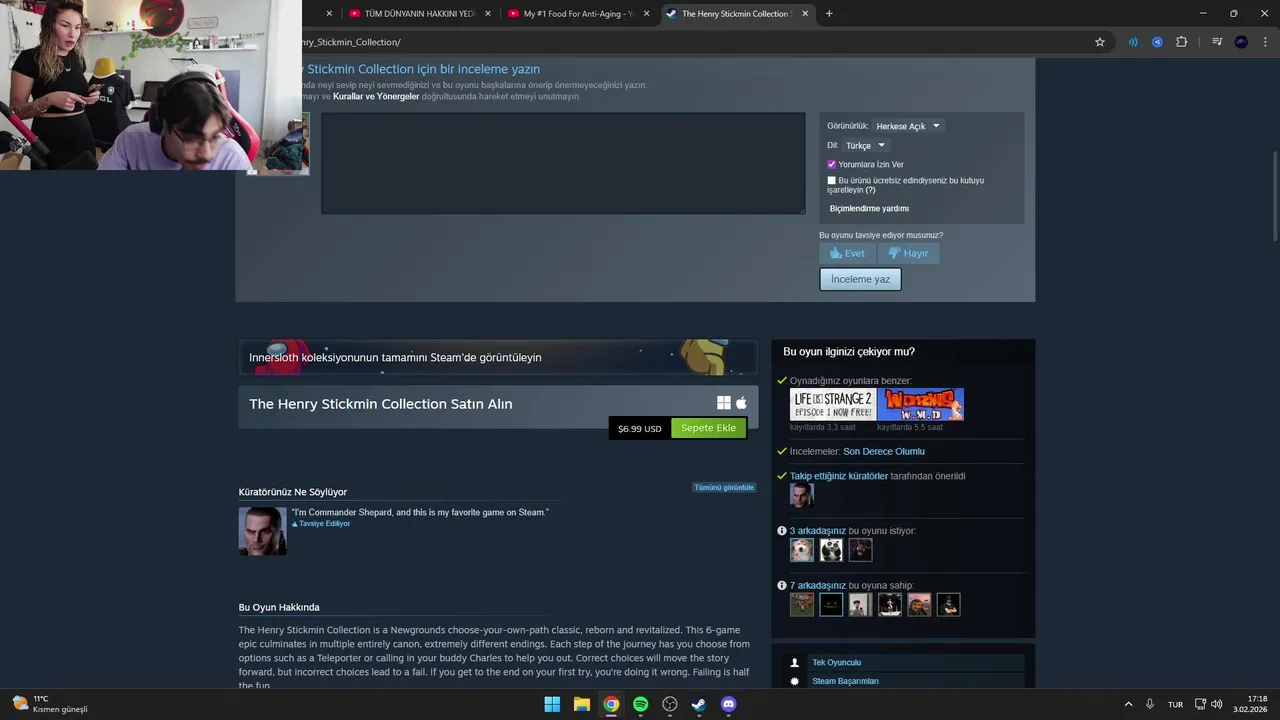Check the free product received checkbox

(831, 181)
